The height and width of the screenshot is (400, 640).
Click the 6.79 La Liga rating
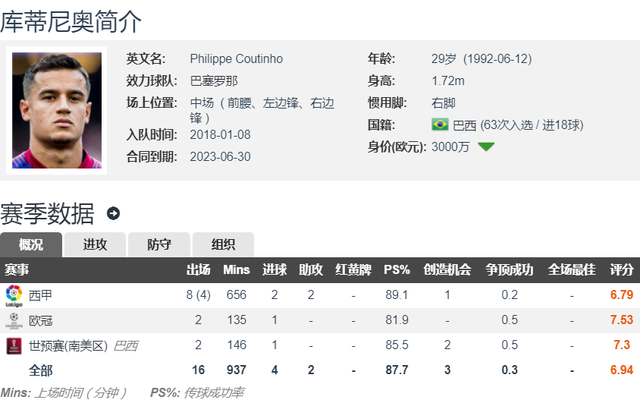point(622,295)
